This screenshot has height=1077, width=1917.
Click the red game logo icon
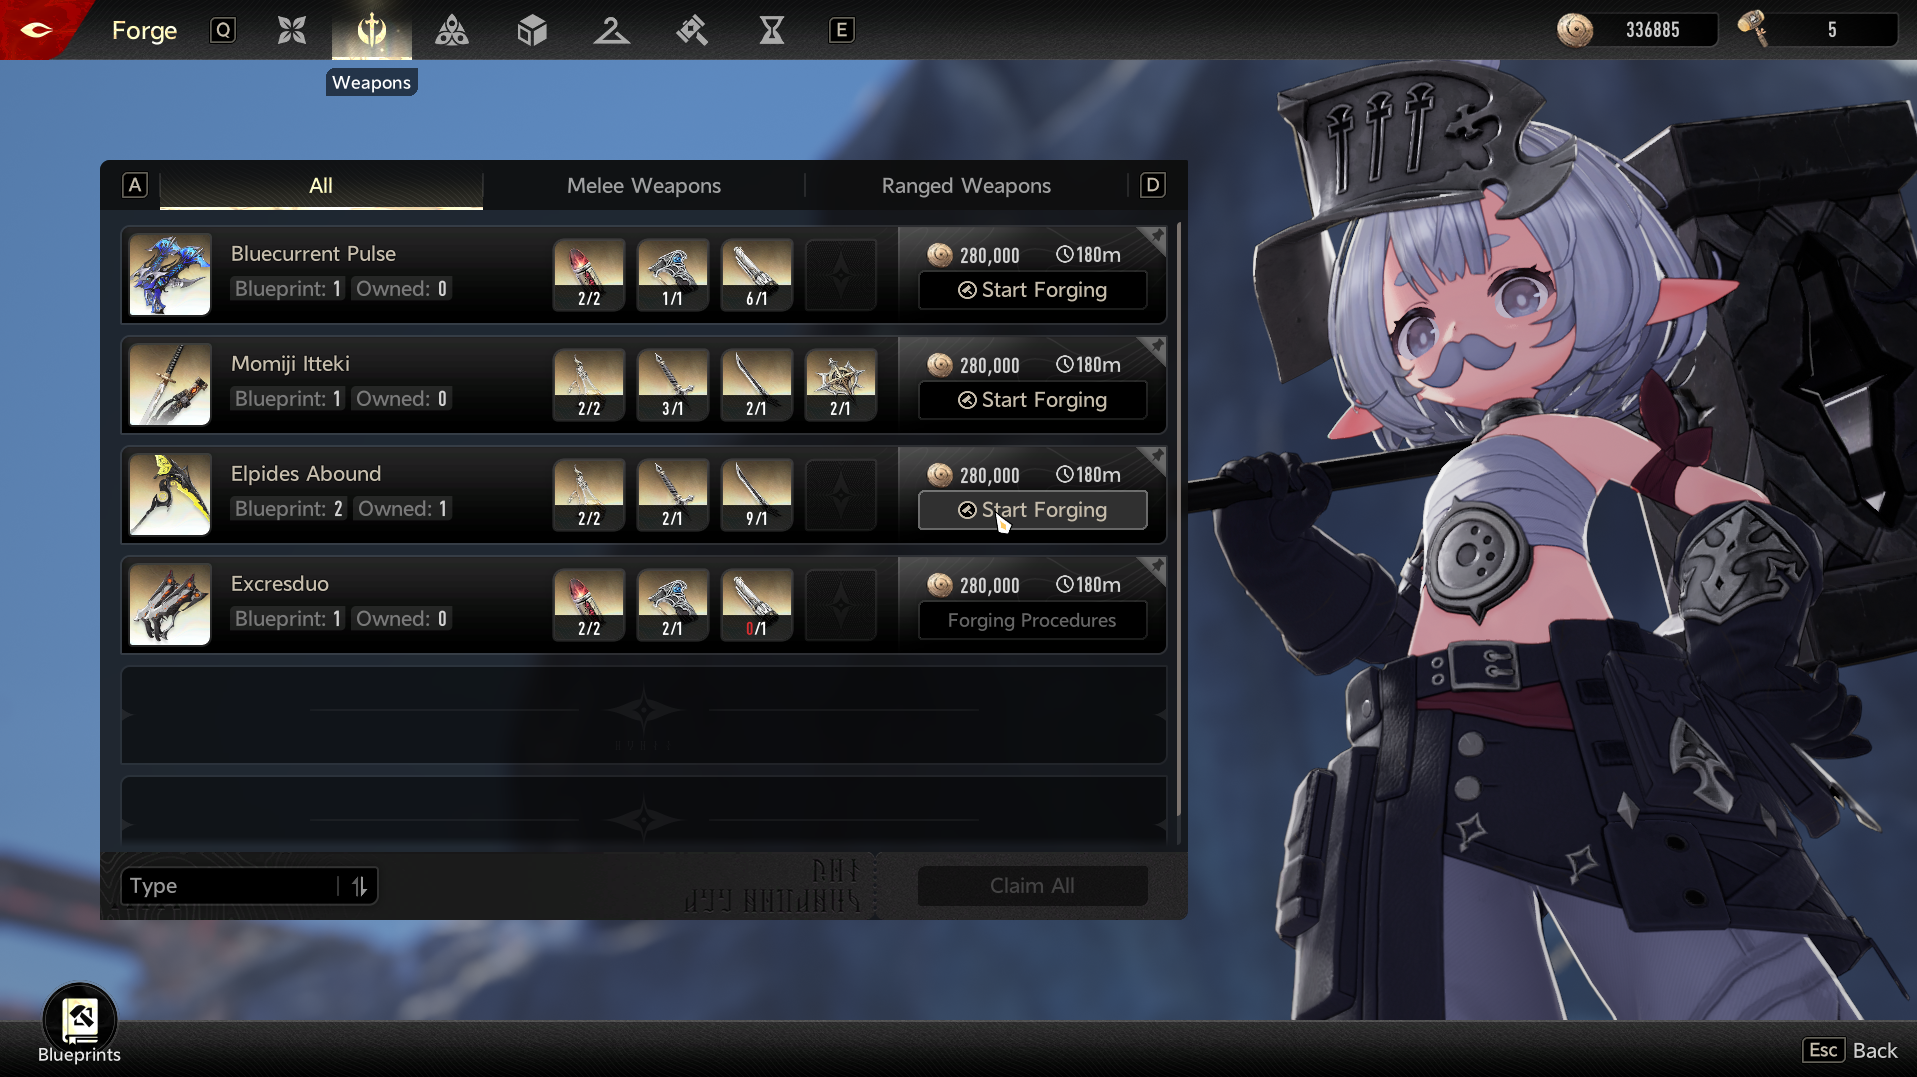pos(37,29)
